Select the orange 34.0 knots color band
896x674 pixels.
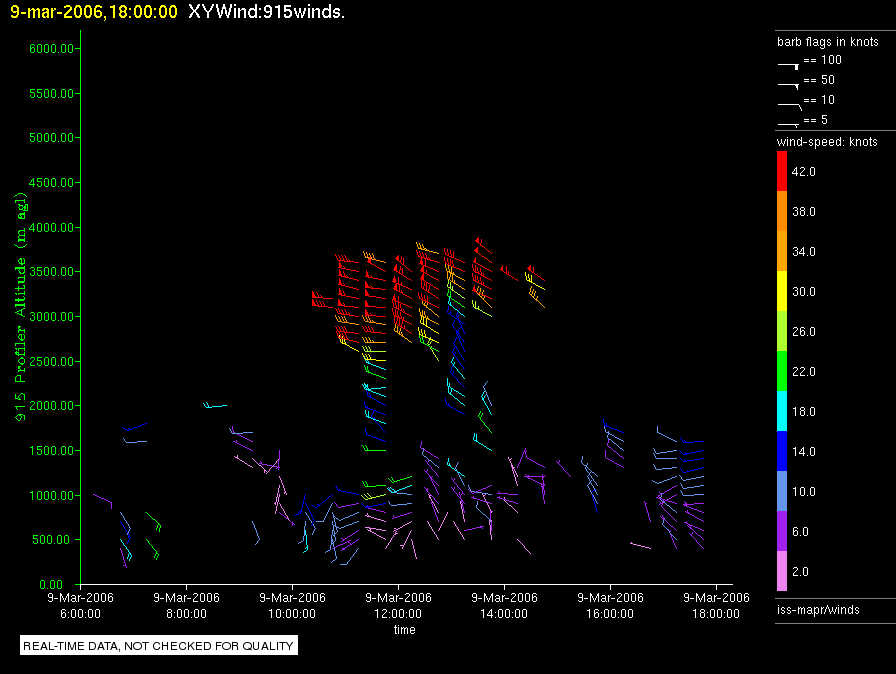click(x=782, y=251)
